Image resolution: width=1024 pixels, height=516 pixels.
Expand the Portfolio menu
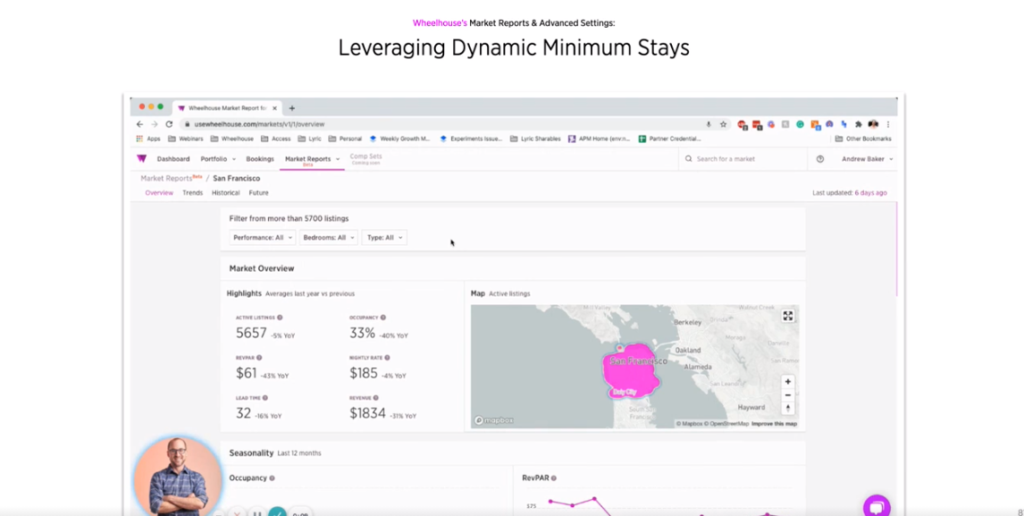point(217,159)
